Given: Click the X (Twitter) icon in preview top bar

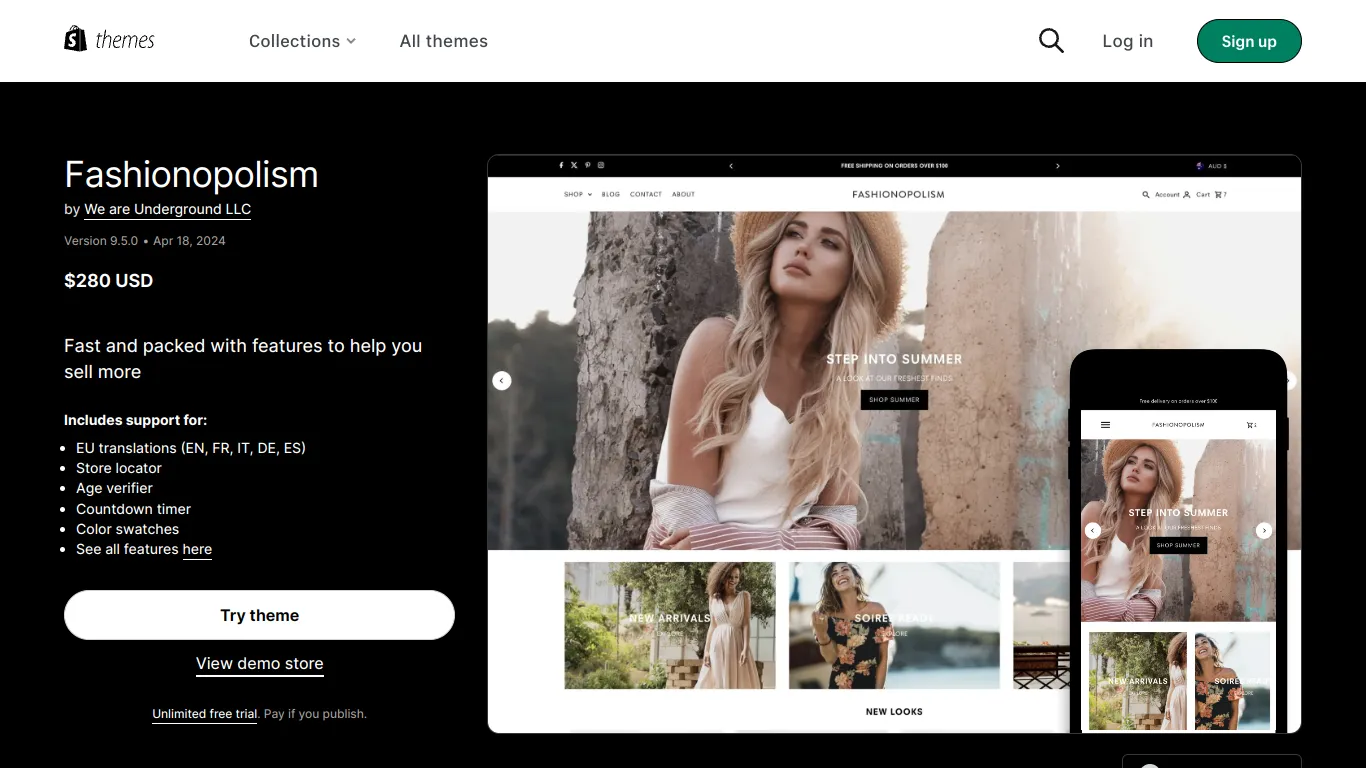Looking at the screenshot, I should pyautogui.click(x=574, y=165).
